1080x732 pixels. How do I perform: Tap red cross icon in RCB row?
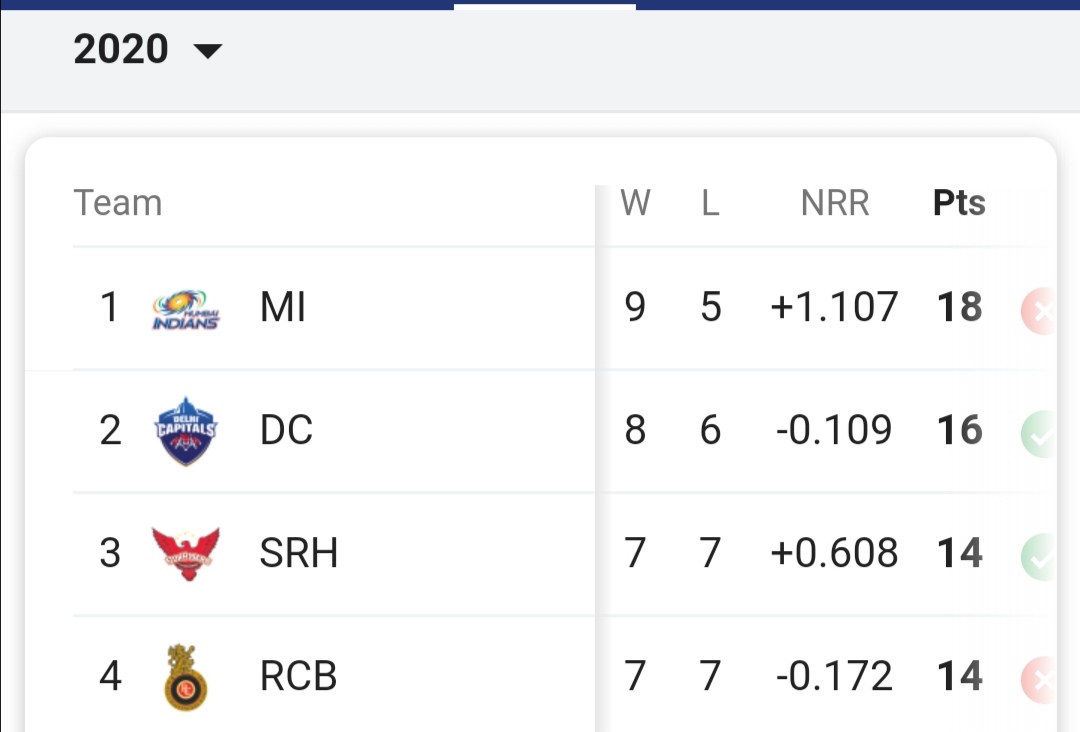click(1040, 680)
